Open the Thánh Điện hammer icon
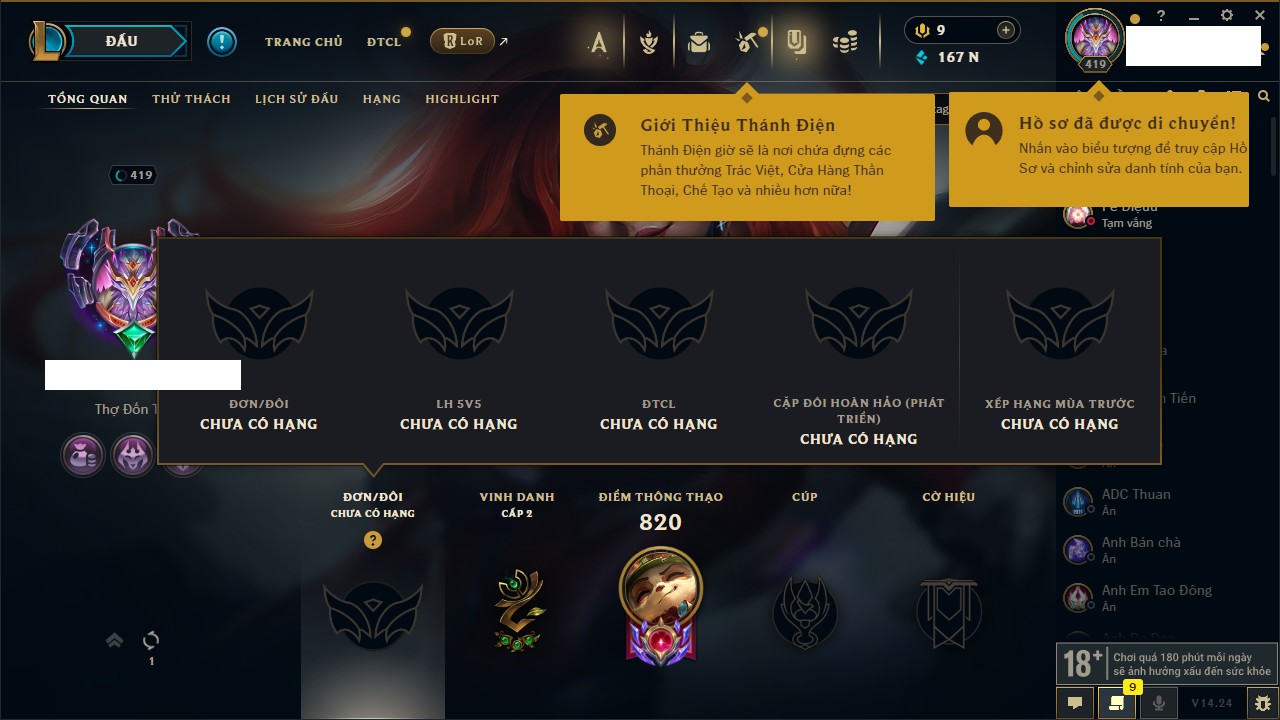The image size is (1280, 720). (747, 41)
